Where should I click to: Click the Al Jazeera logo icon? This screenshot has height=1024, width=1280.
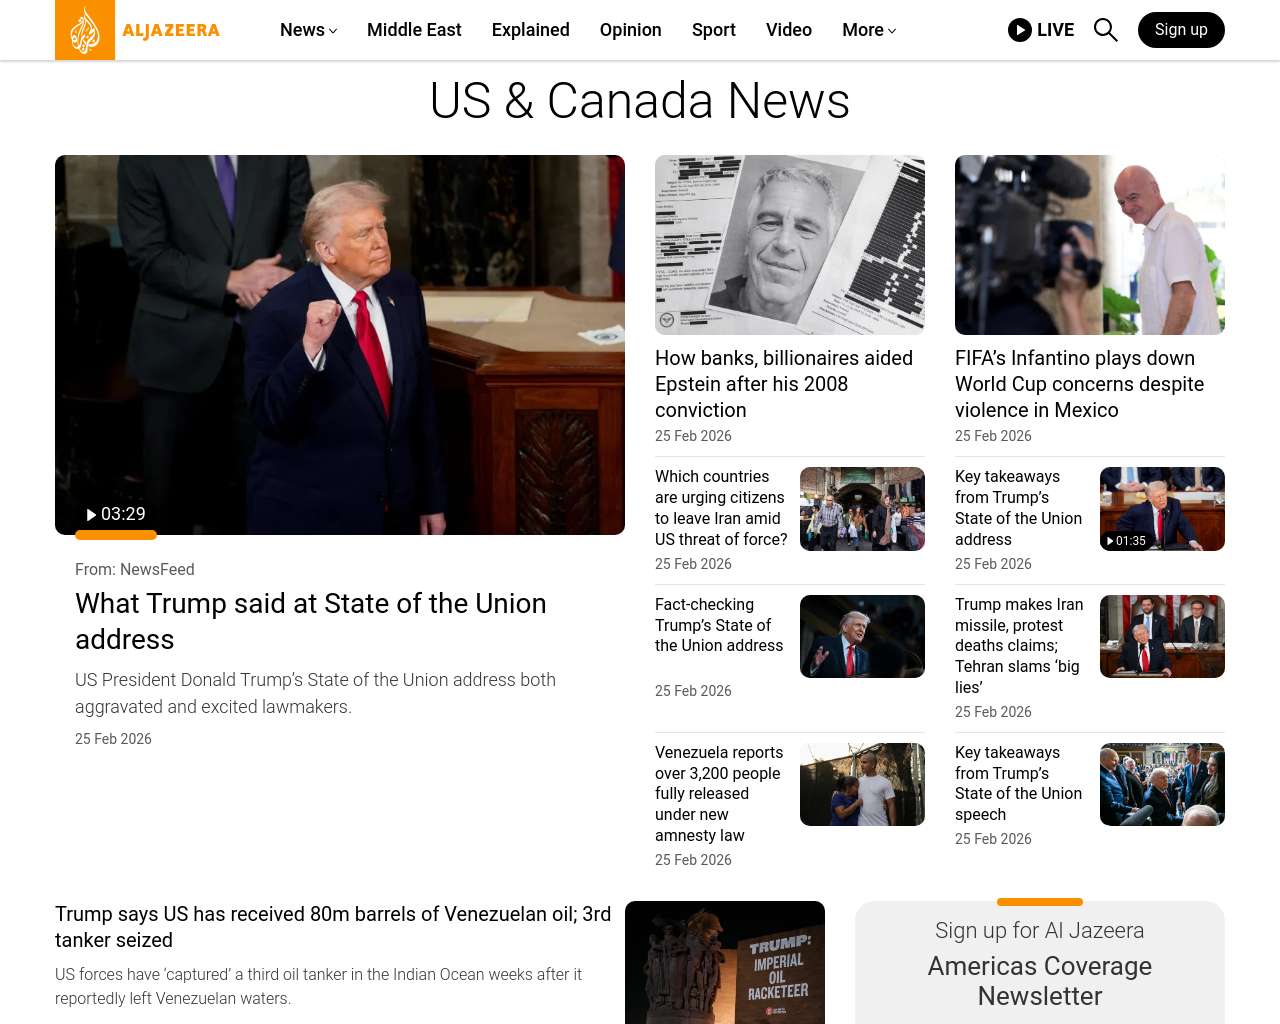[85, 30]
